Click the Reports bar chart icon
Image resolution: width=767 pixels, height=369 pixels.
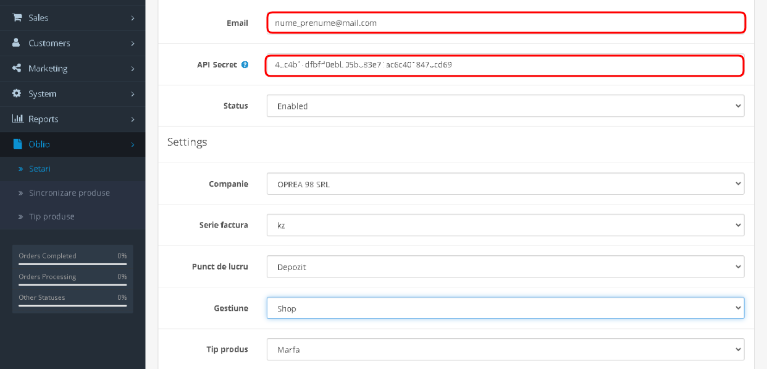pos(18,118)
